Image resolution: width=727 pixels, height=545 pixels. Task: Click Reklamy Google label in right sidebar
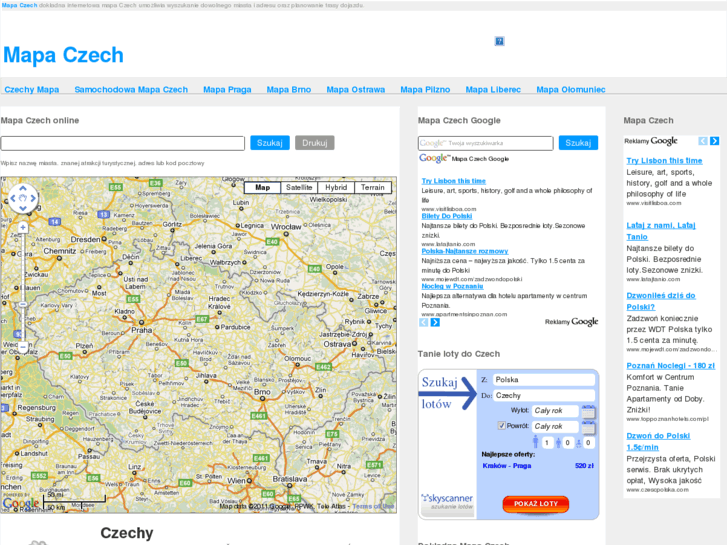(x=650, y=141)
